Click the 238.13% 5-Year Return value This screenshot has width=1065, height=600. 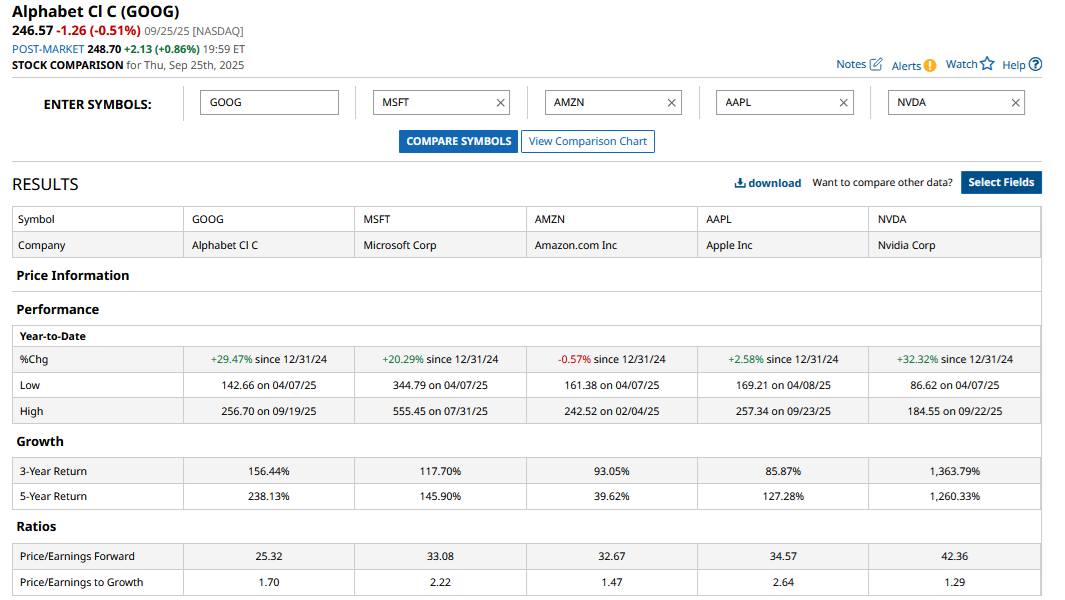tap(269, 496)
